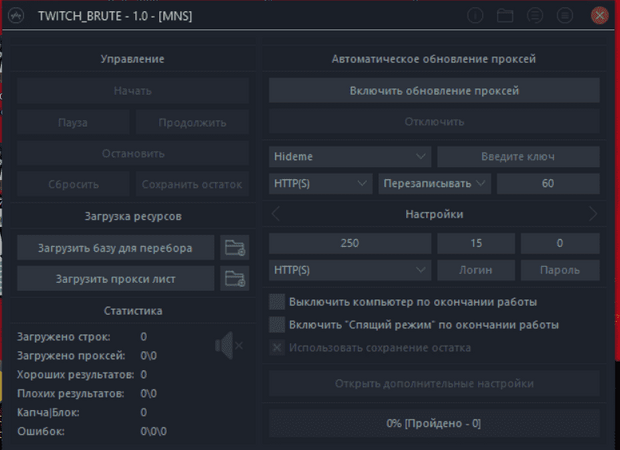
Task: Open the folder icon in the title bar
Action: [505, 16]
